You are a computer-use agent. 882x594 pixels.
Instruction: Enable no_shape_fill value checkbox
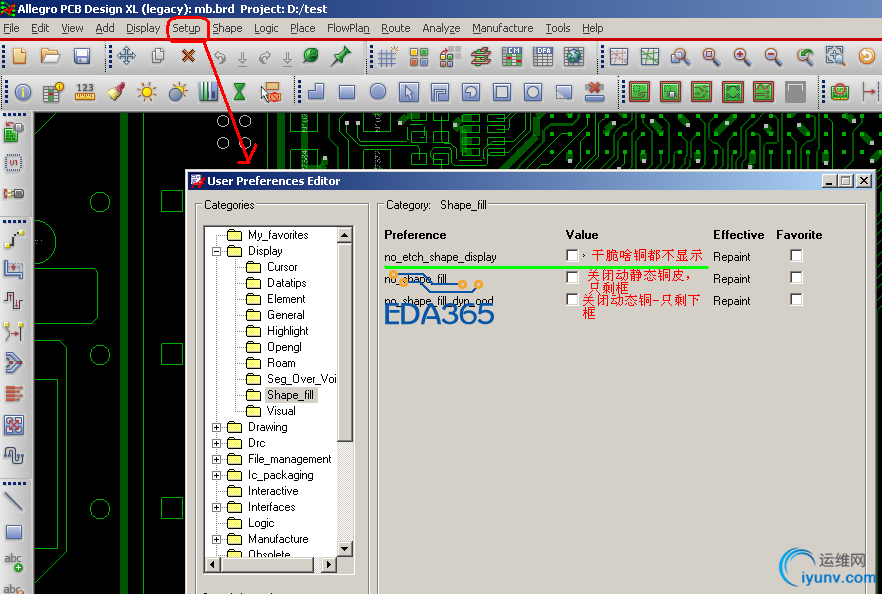pyautogui.click(x=572, y=277)
